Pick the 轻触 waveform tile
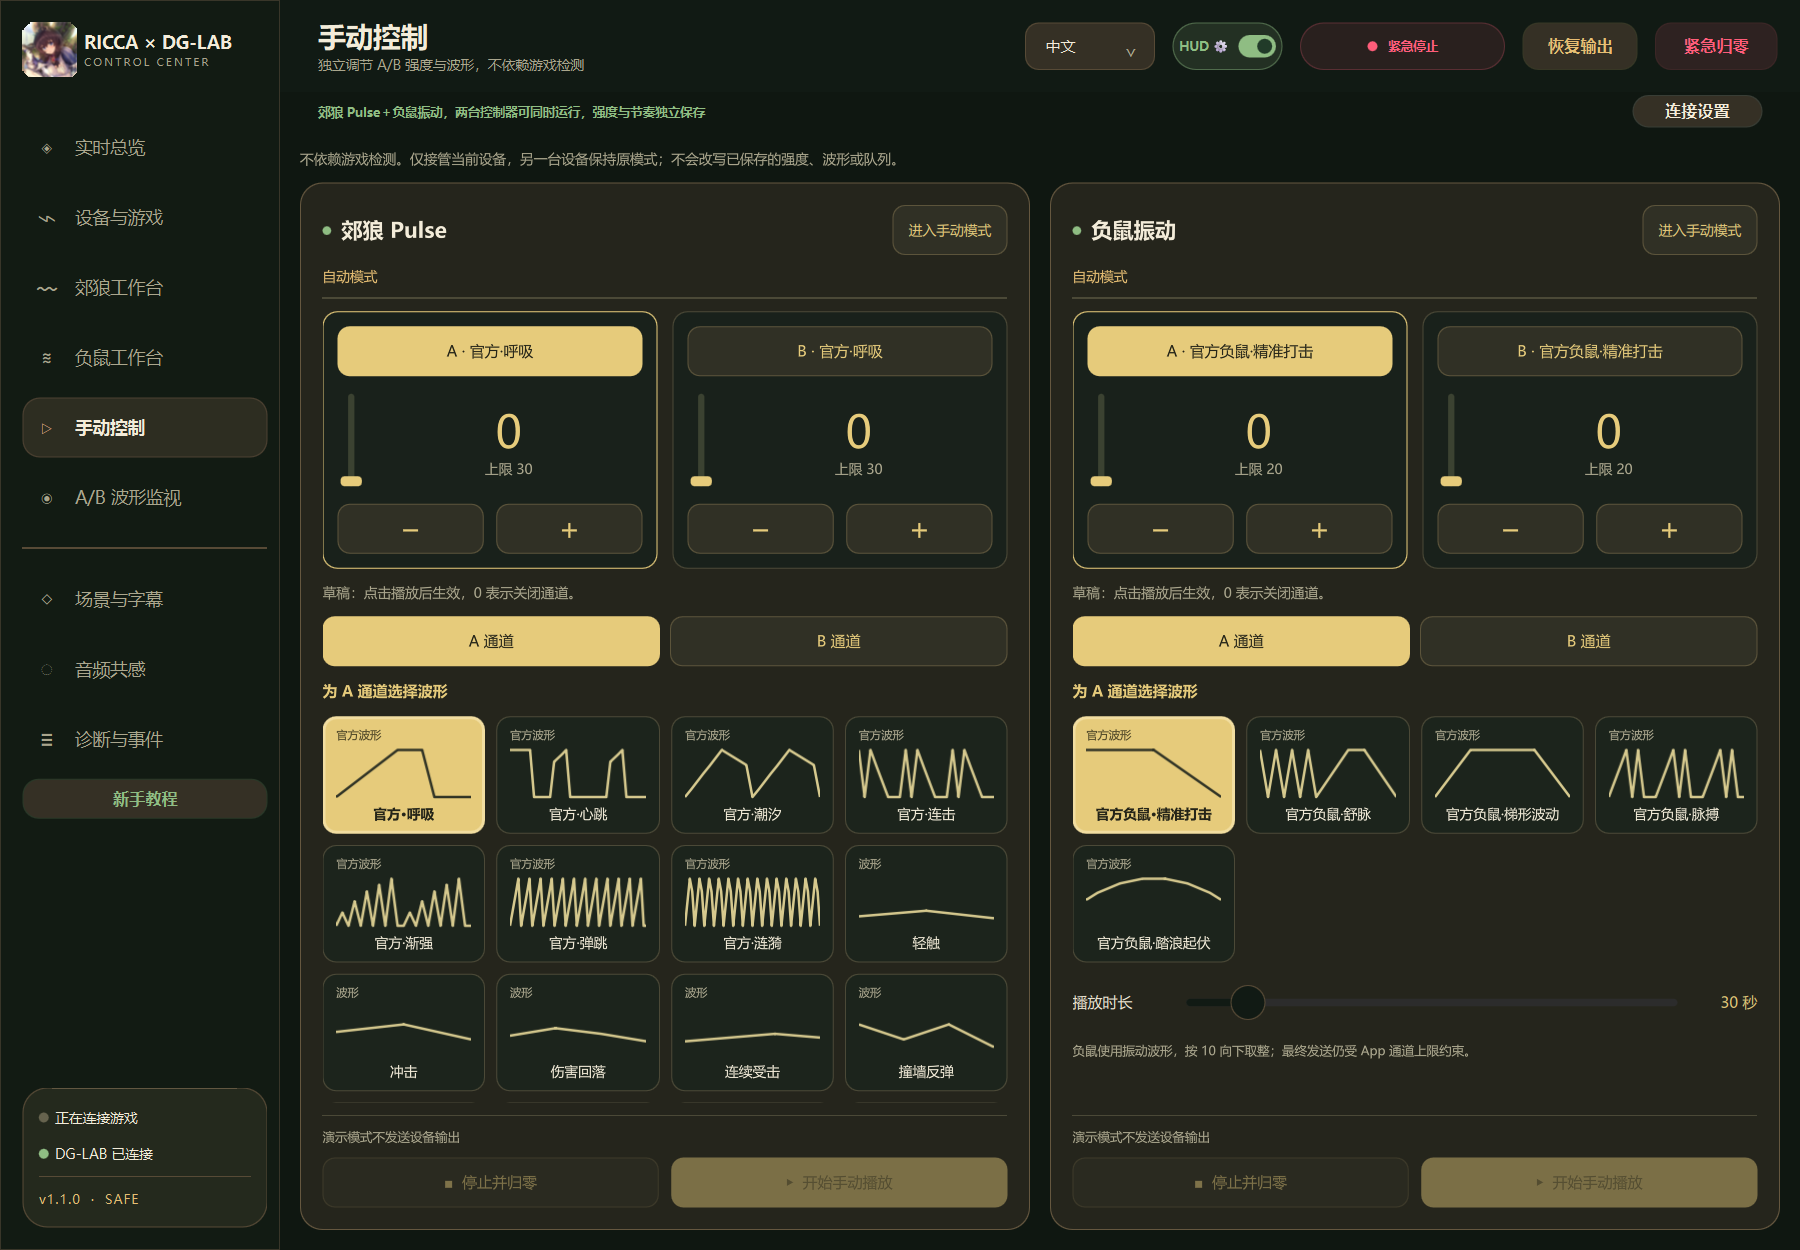Viewport: 1800px width, 1250px height. pos(926,904)
